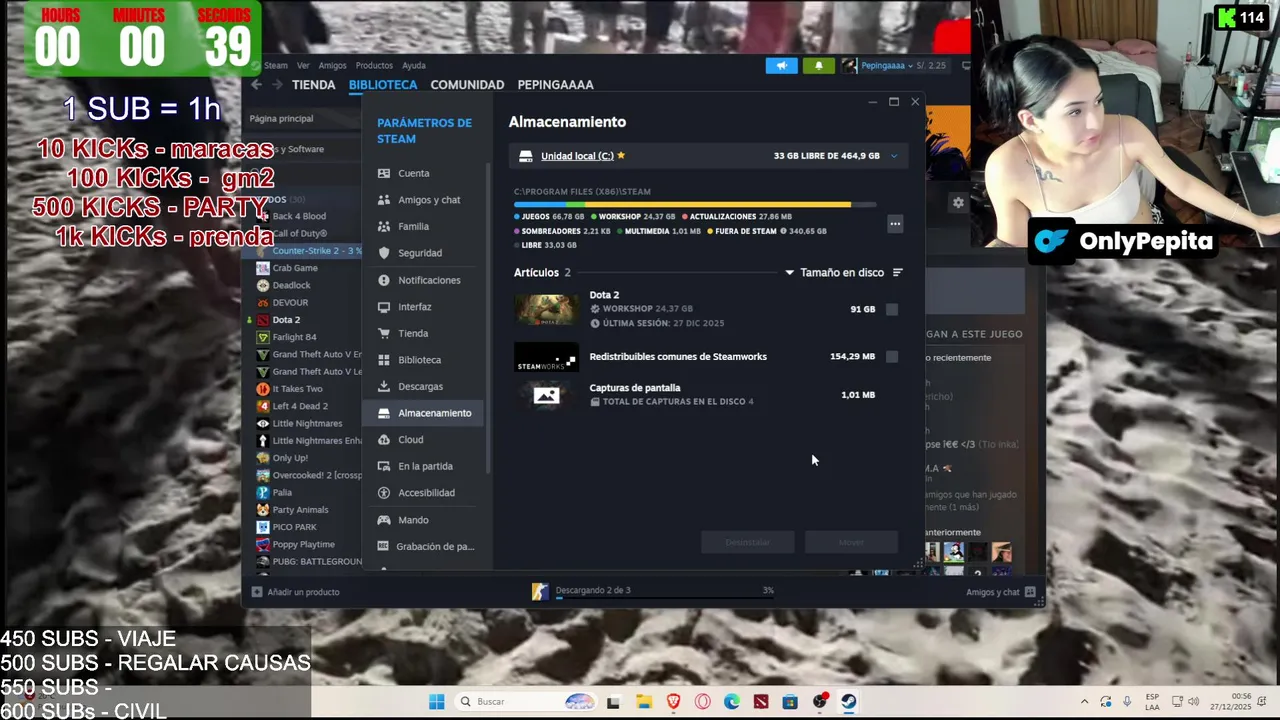Click Descargando 2 de 3 status
Viewport: 1280px width, 720px height.
tap(593, 591)
